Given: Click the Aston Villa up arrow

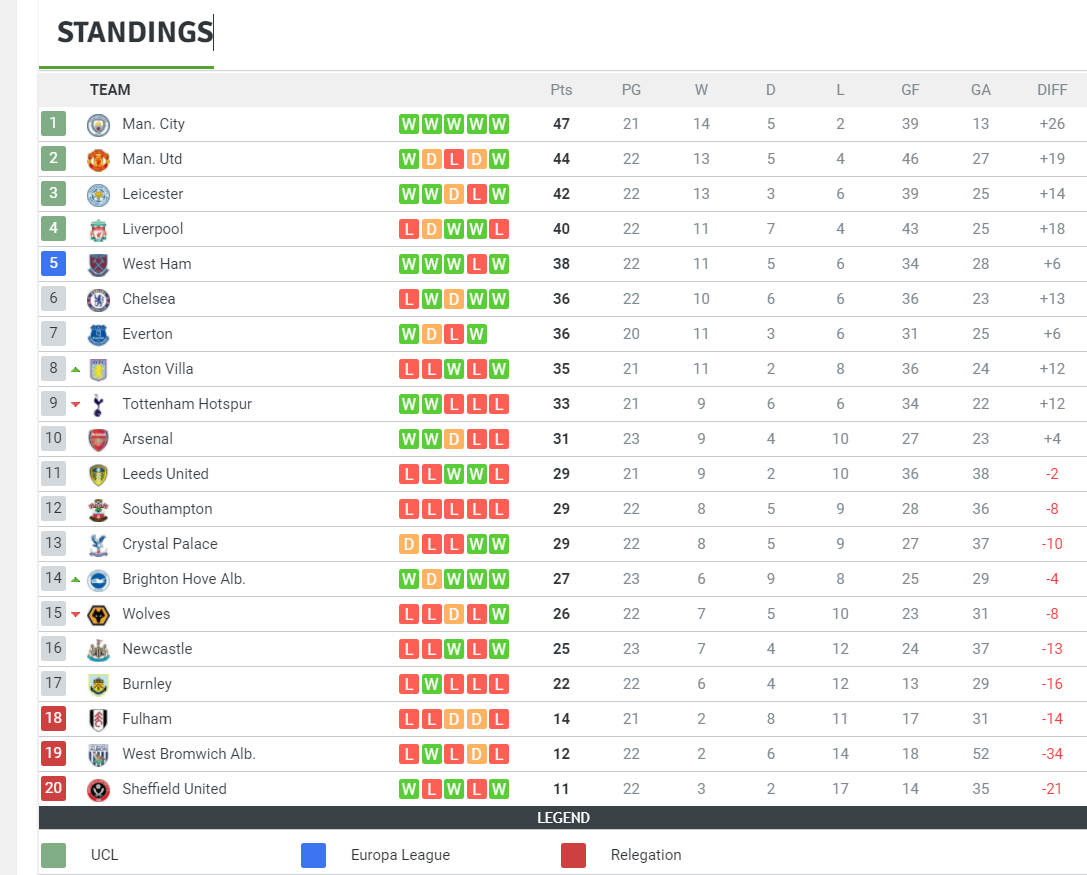Looking at the screenshot, I should pos(76,369).
